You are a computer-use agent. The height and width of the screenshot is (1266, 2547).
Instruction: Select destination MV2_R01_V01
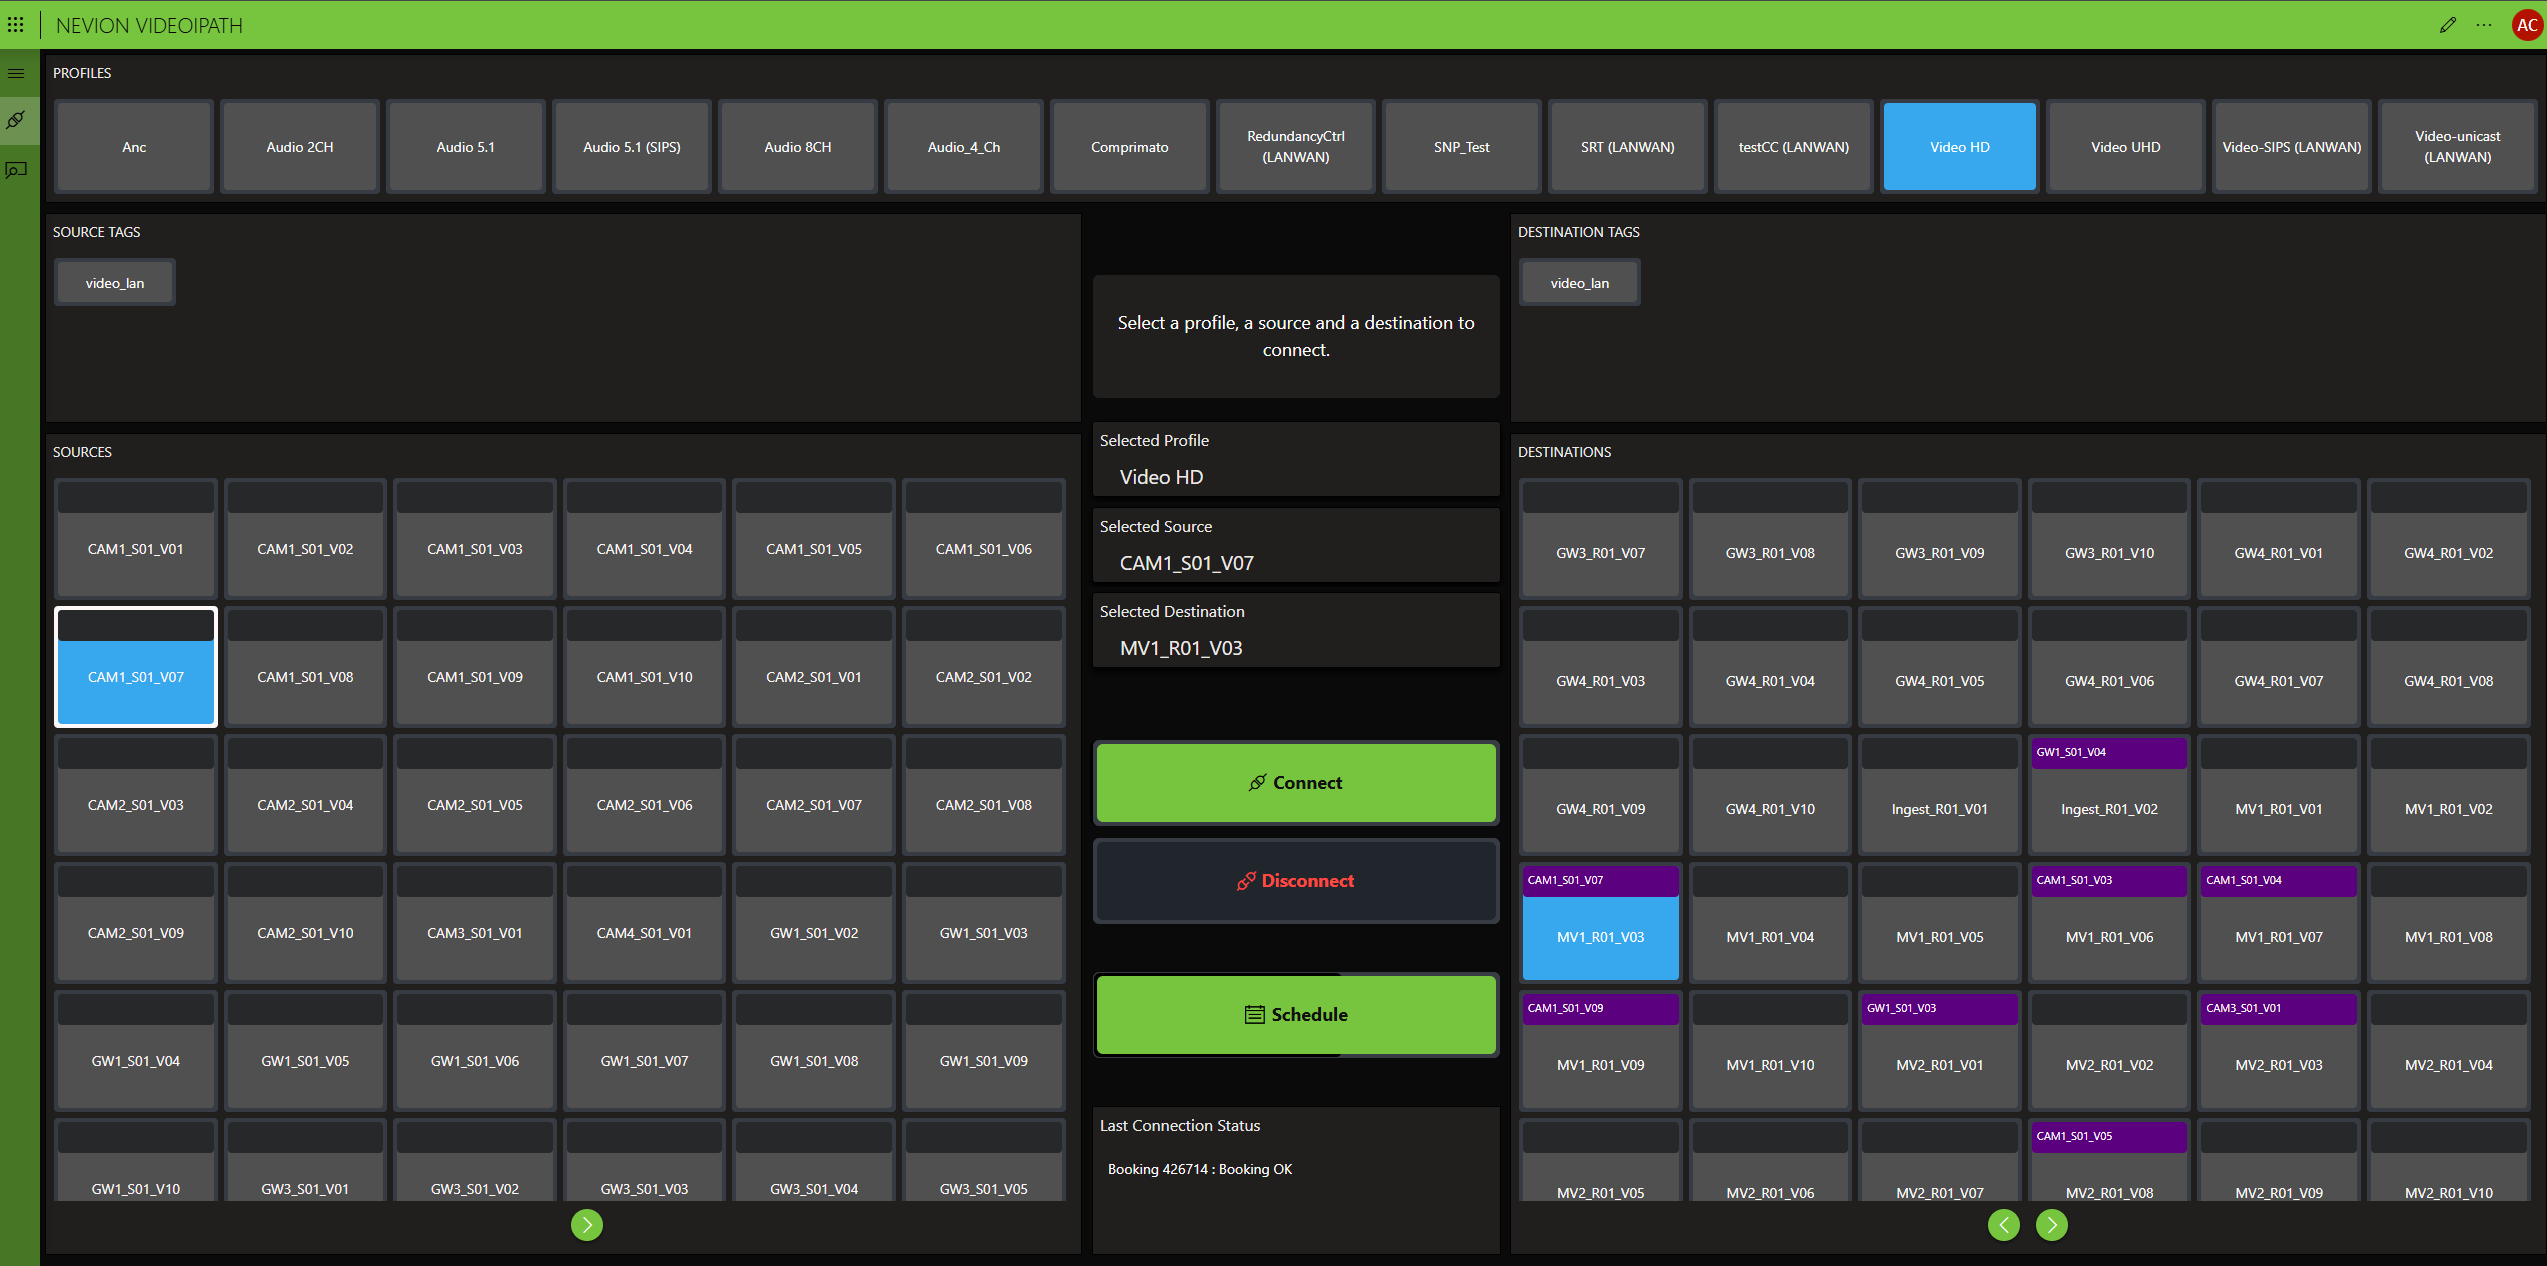1940,1050
